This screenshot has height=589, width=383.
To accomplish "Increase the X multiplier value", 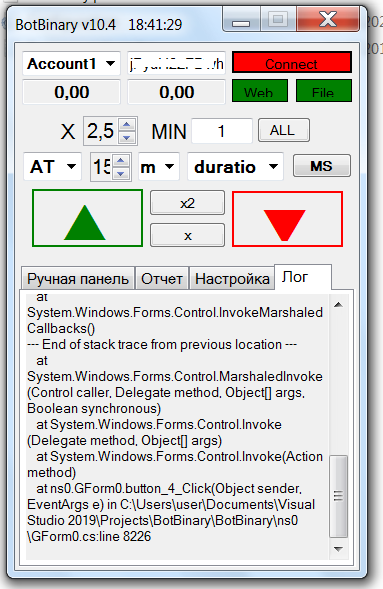I will [127, 124].
